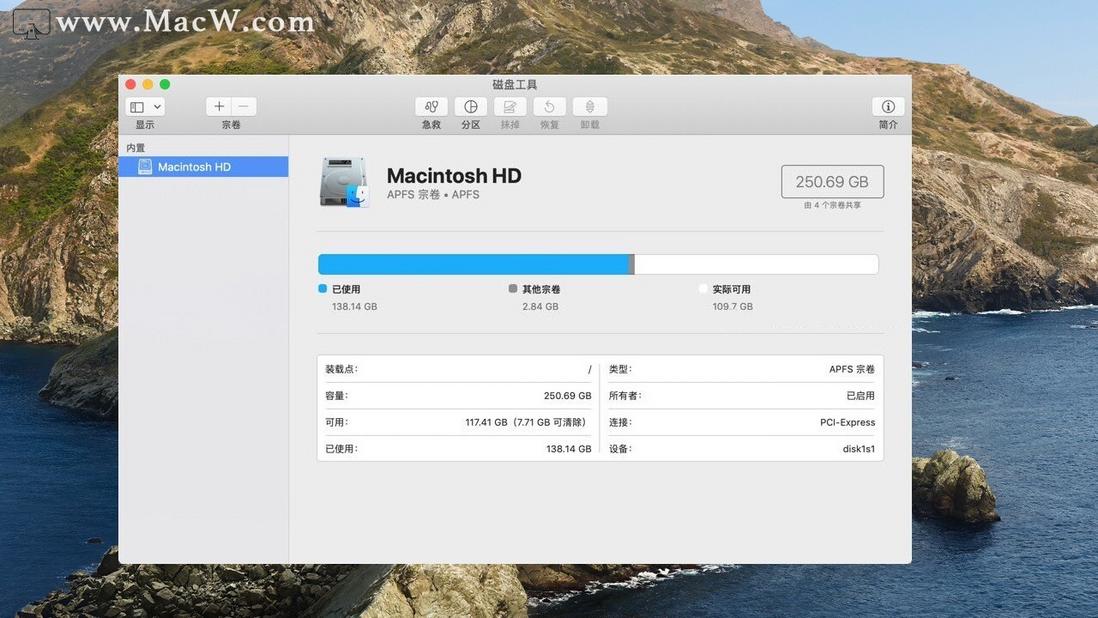The image size is (1098, 618).
Task: Open the Info (简介) panel icon
Action: click(888, 106)
